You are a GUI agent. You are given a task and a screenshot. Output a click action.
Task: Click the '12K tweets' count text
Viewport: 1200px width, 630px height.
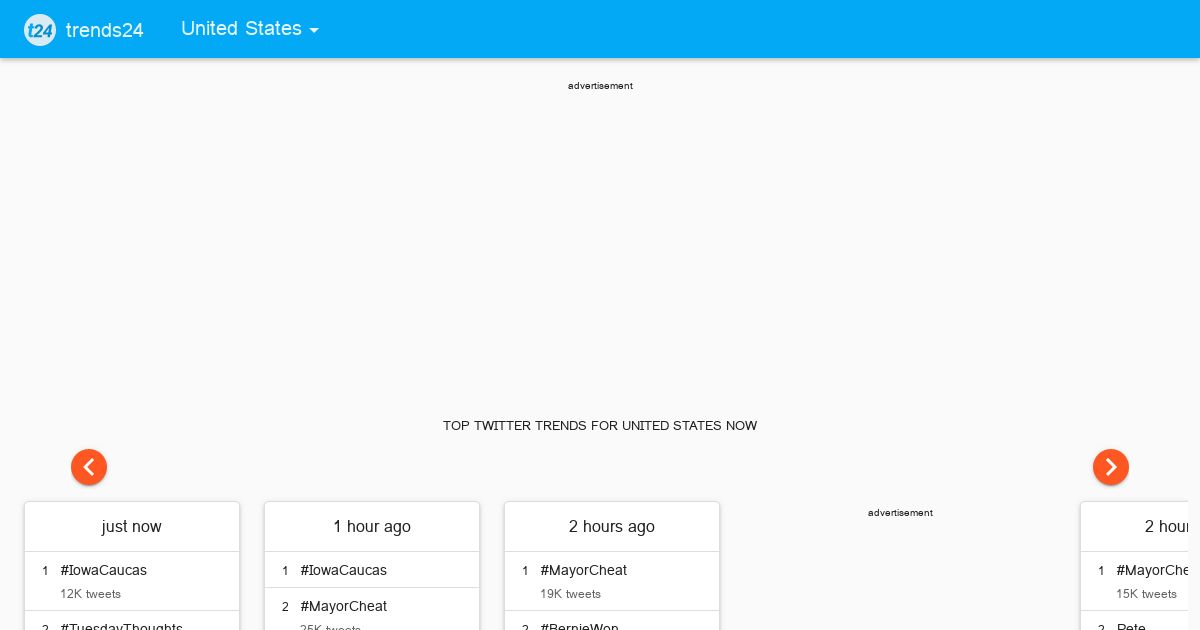pyautogui.click(x=90, y=594)
